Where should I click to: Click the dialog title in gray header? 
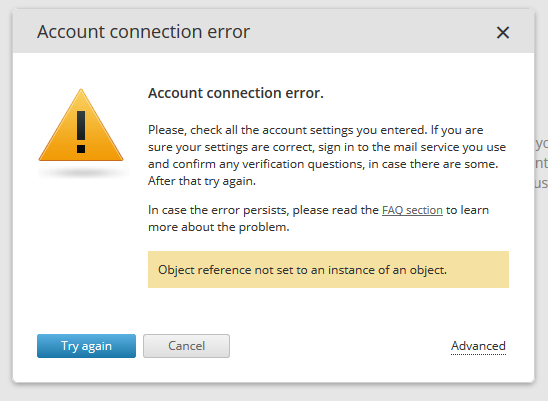143,32
